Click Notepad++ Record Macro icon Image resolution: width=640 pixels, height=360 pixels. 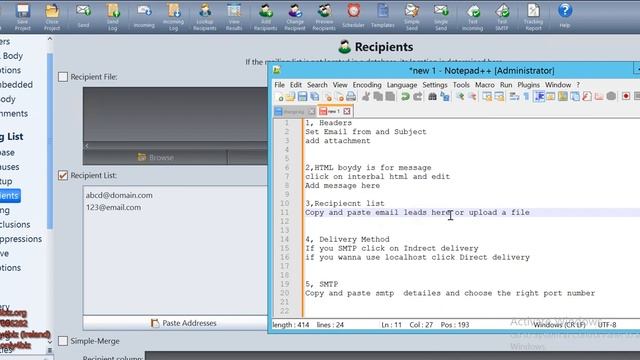(626, 96)
